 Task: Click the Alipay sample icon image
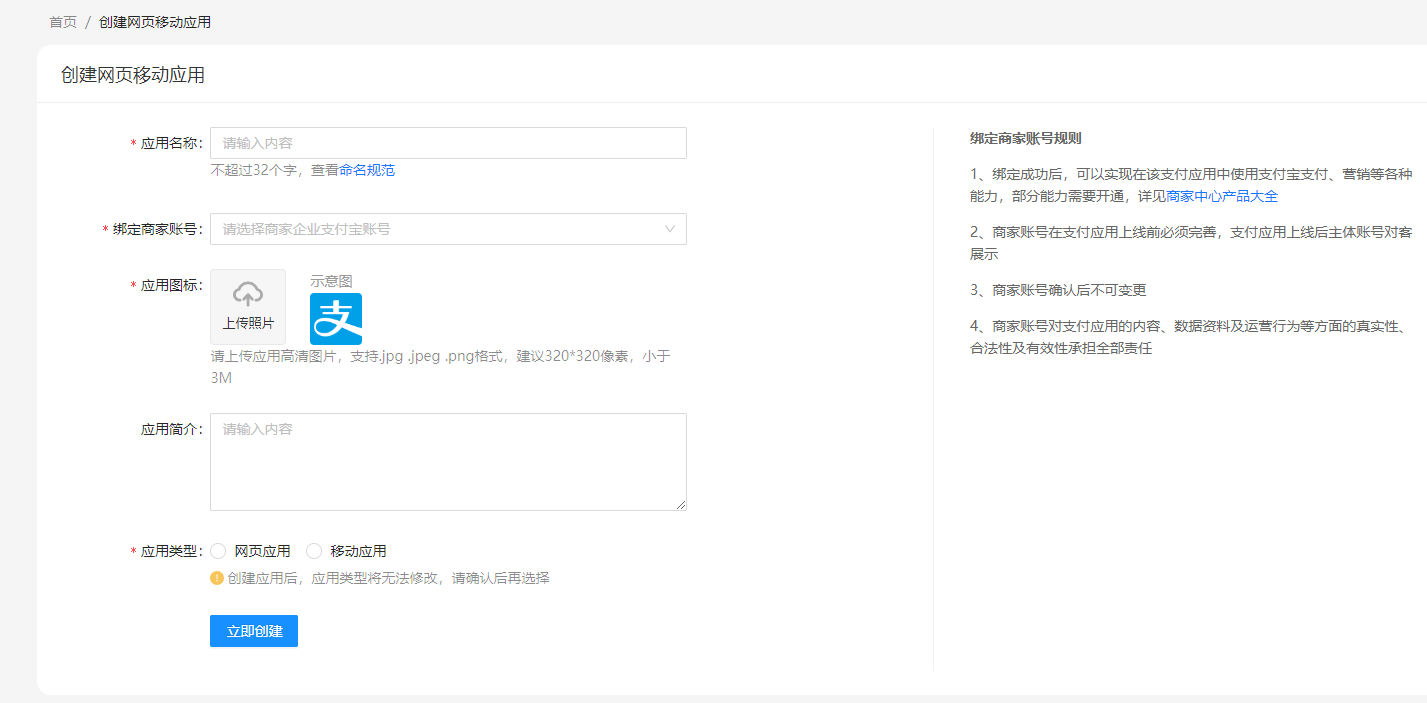click(336, 319)
